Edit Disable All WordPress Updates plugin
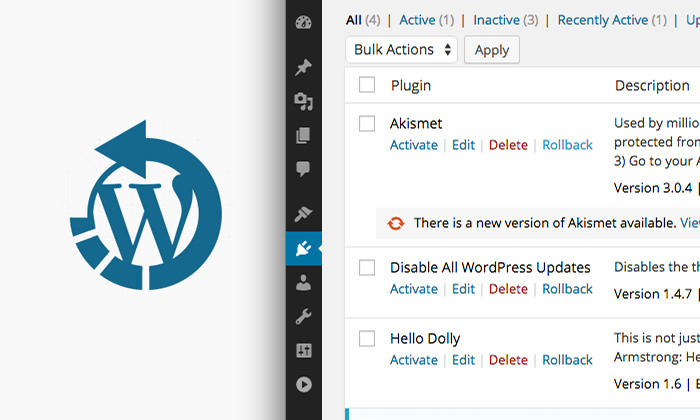Viewport: 700px width, 420px height. point(463,289)
